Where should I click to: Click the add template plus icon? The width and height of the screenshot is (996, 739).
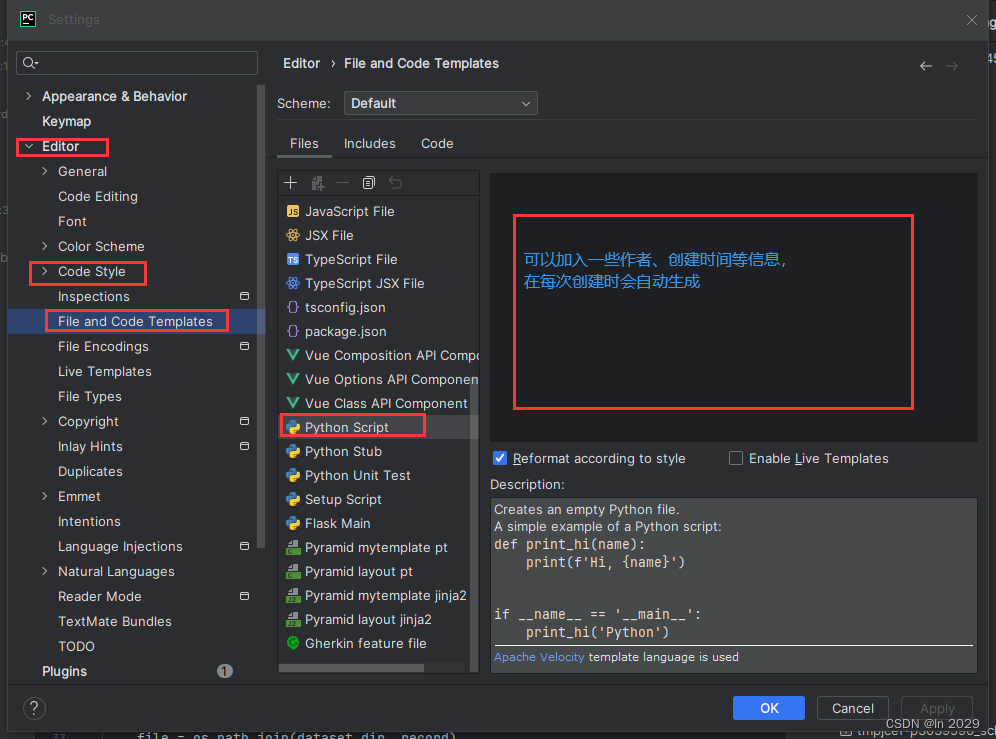(x=290, y=183)
